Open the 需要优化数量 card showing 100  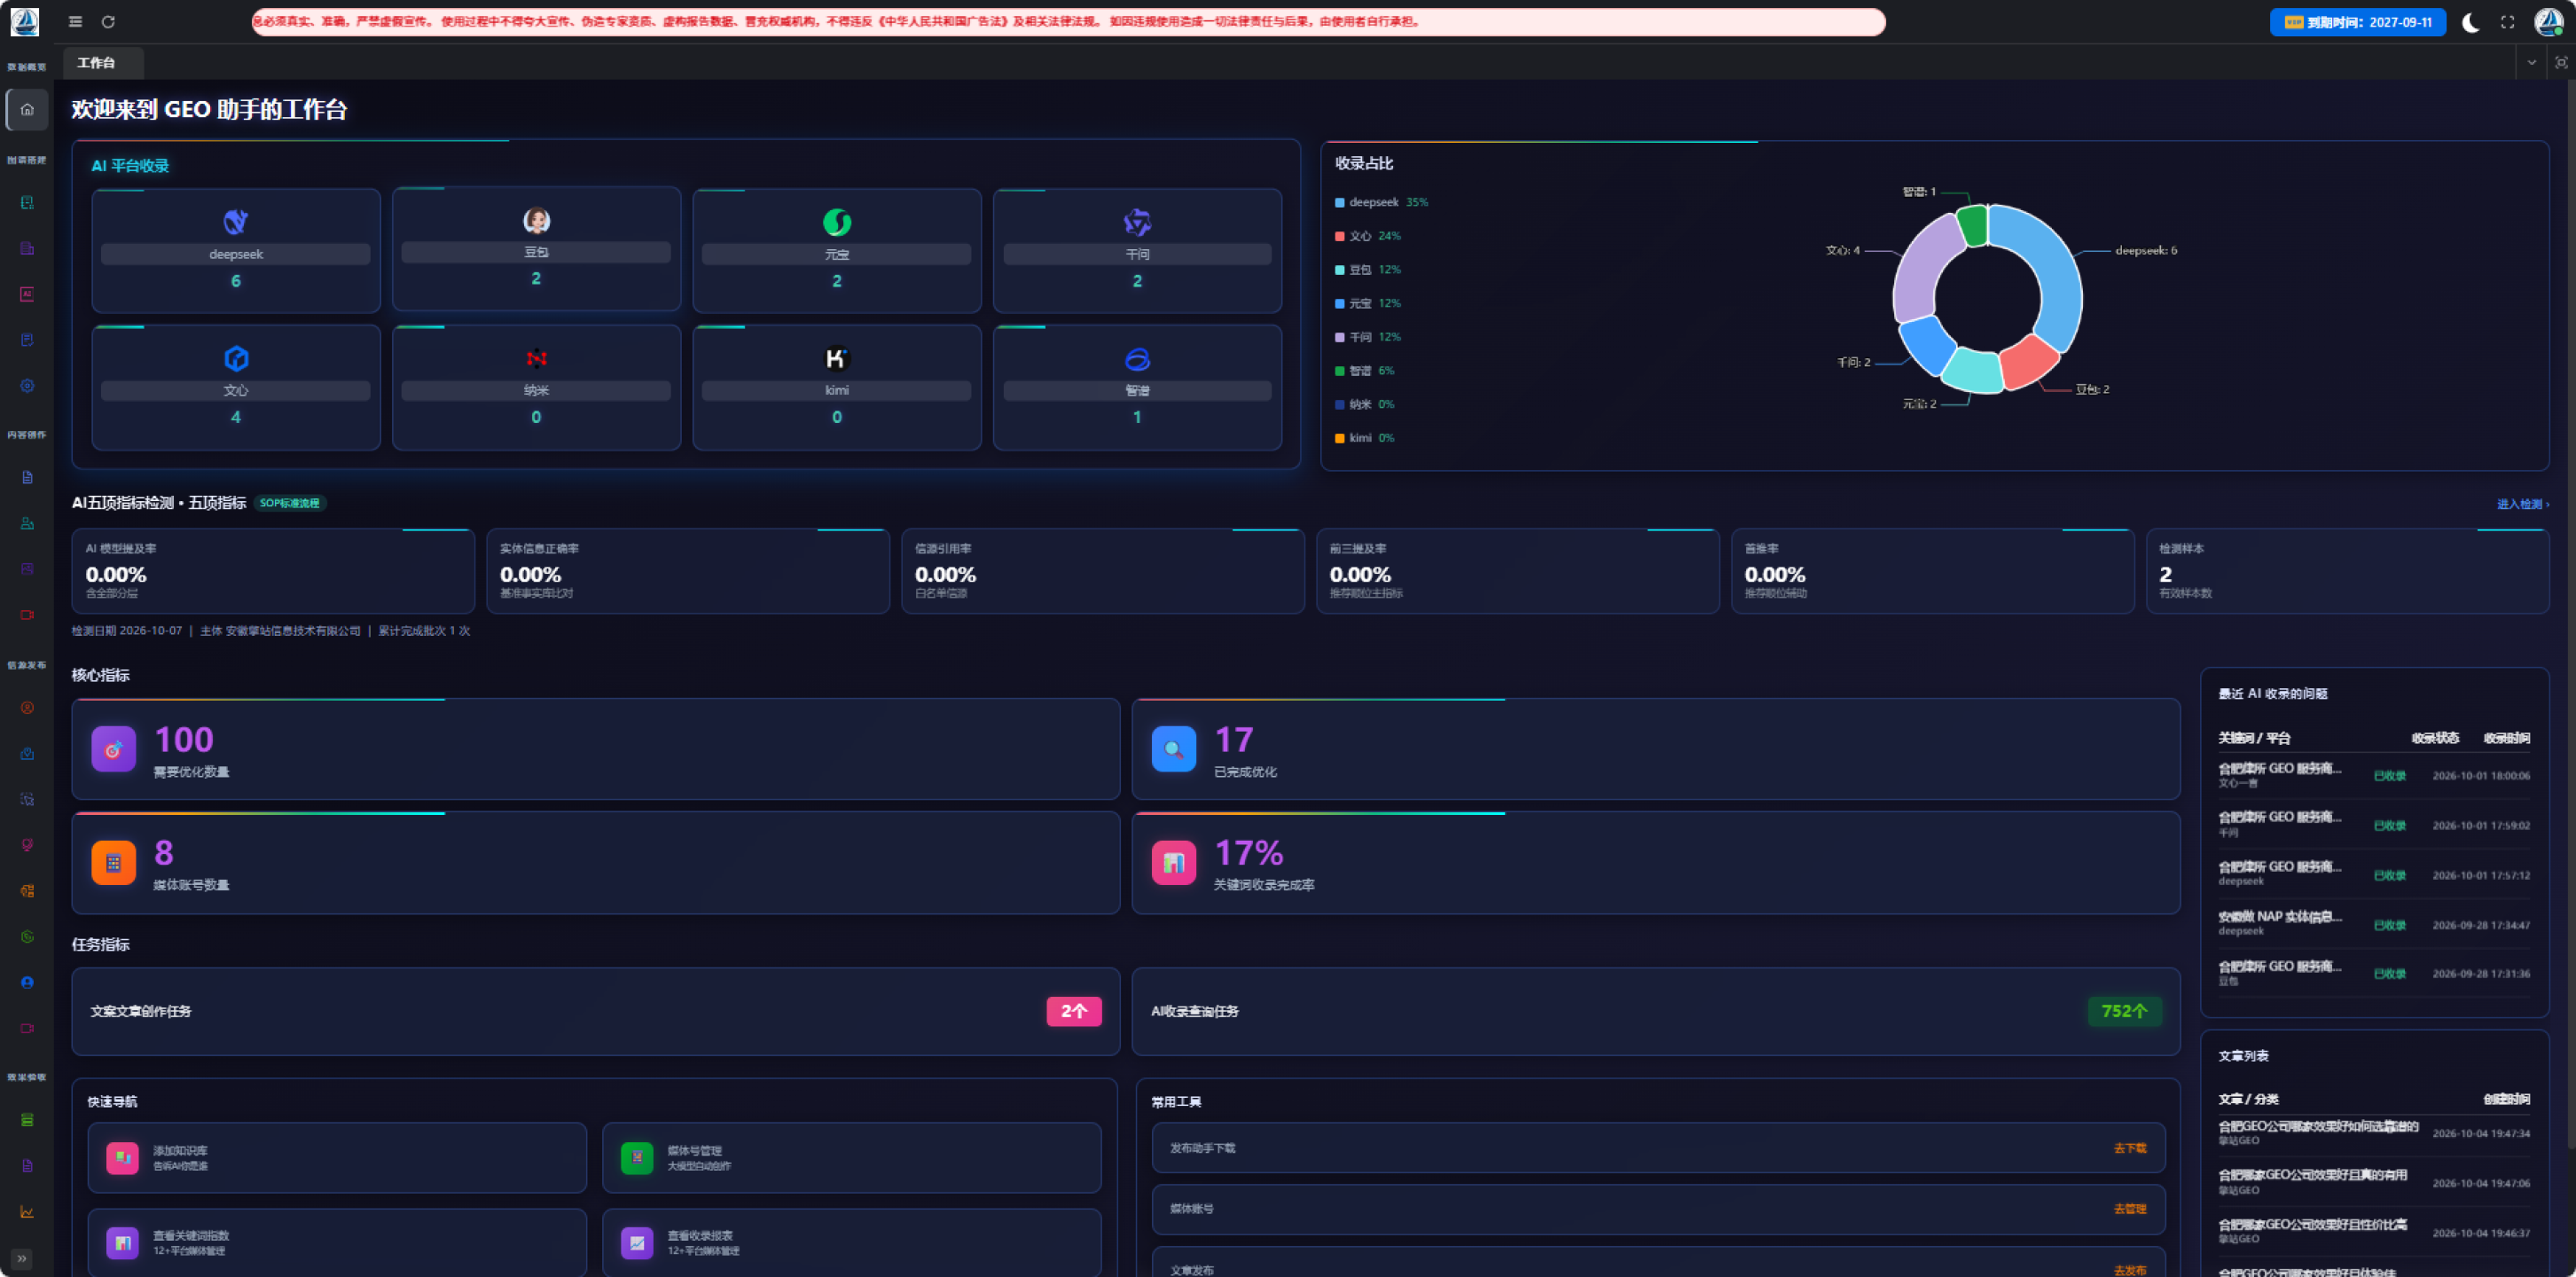click(595, 749)
